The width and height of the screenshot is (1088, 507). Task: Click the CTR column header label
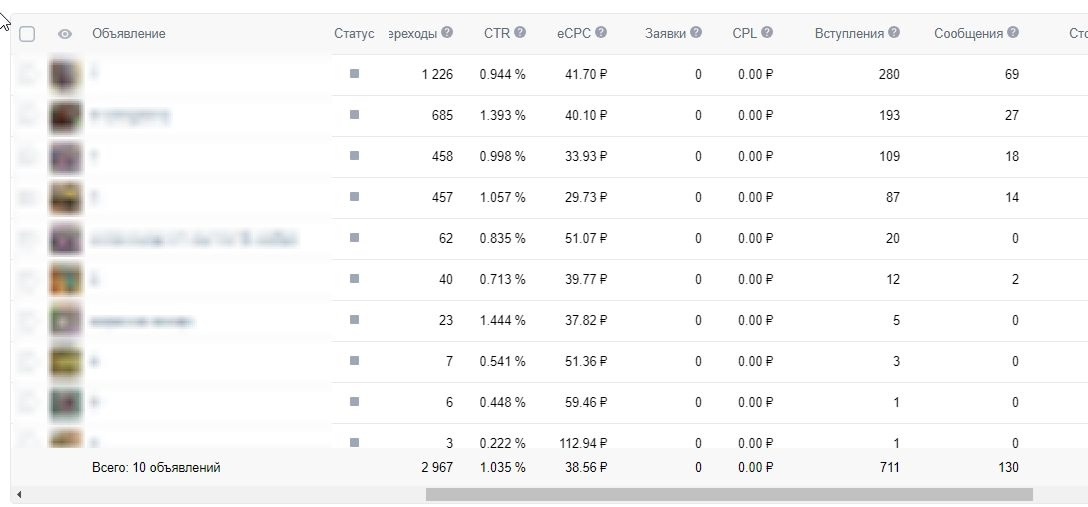[x=497, y=33]
